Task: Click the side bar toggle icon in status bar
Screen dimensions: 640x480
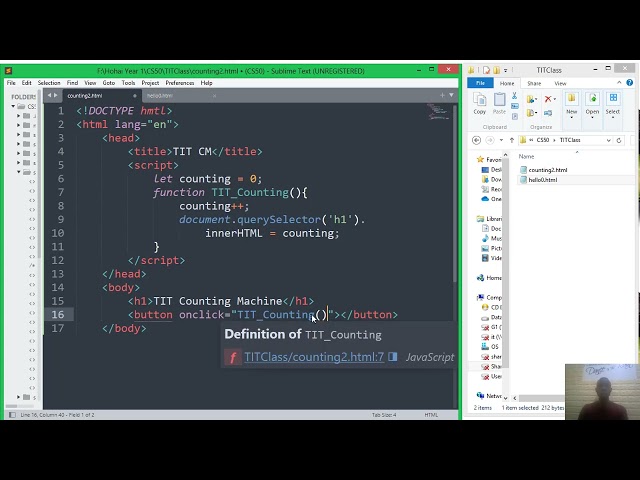Action: click(12, 415)
